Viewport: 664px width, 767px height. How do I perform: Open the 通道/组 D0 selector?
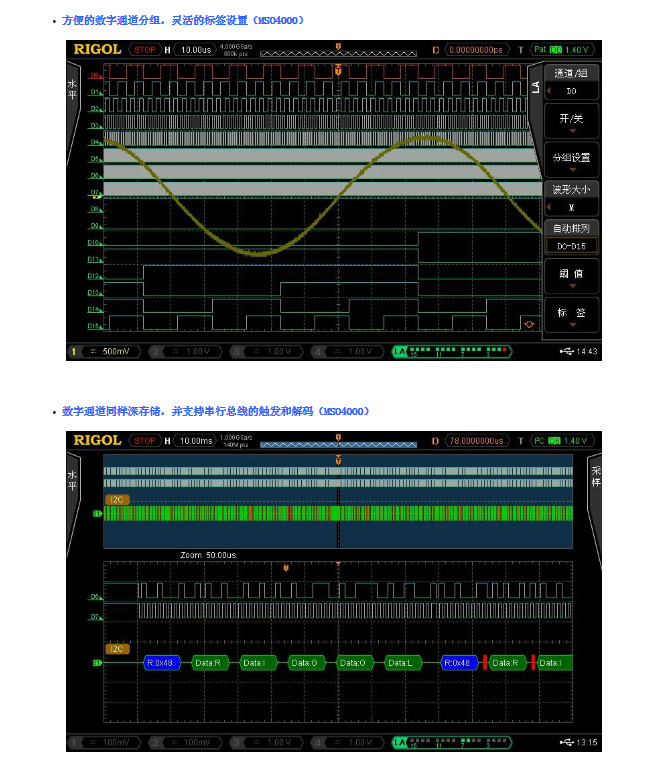tap(571, 80)
